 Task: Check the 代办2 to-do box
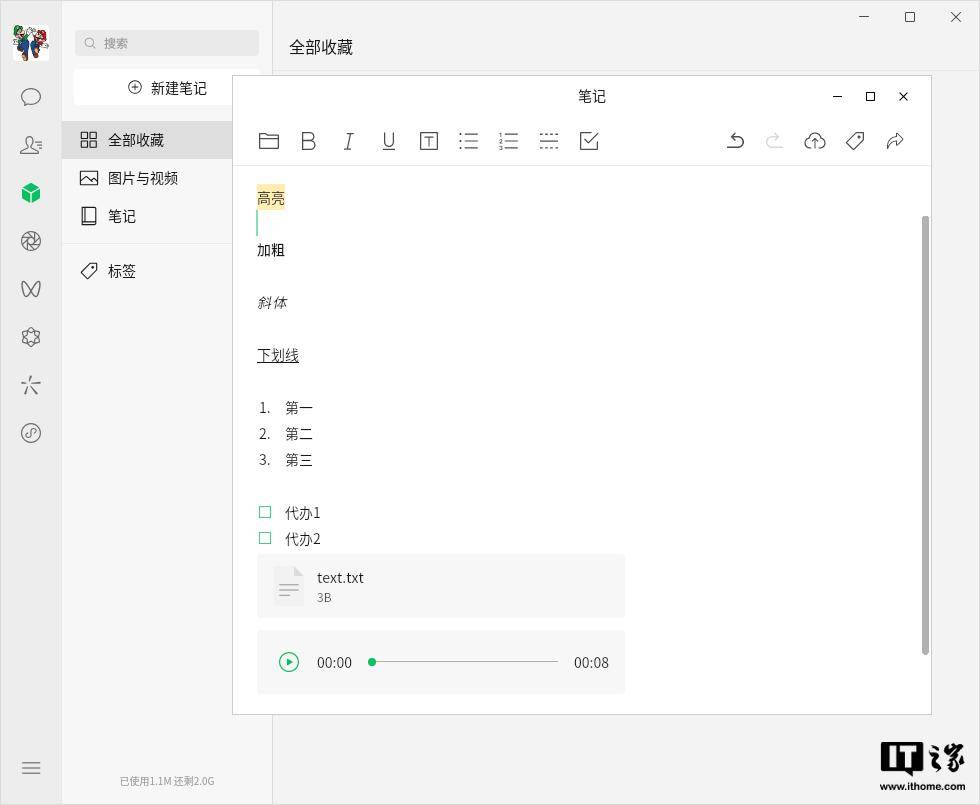265,538
